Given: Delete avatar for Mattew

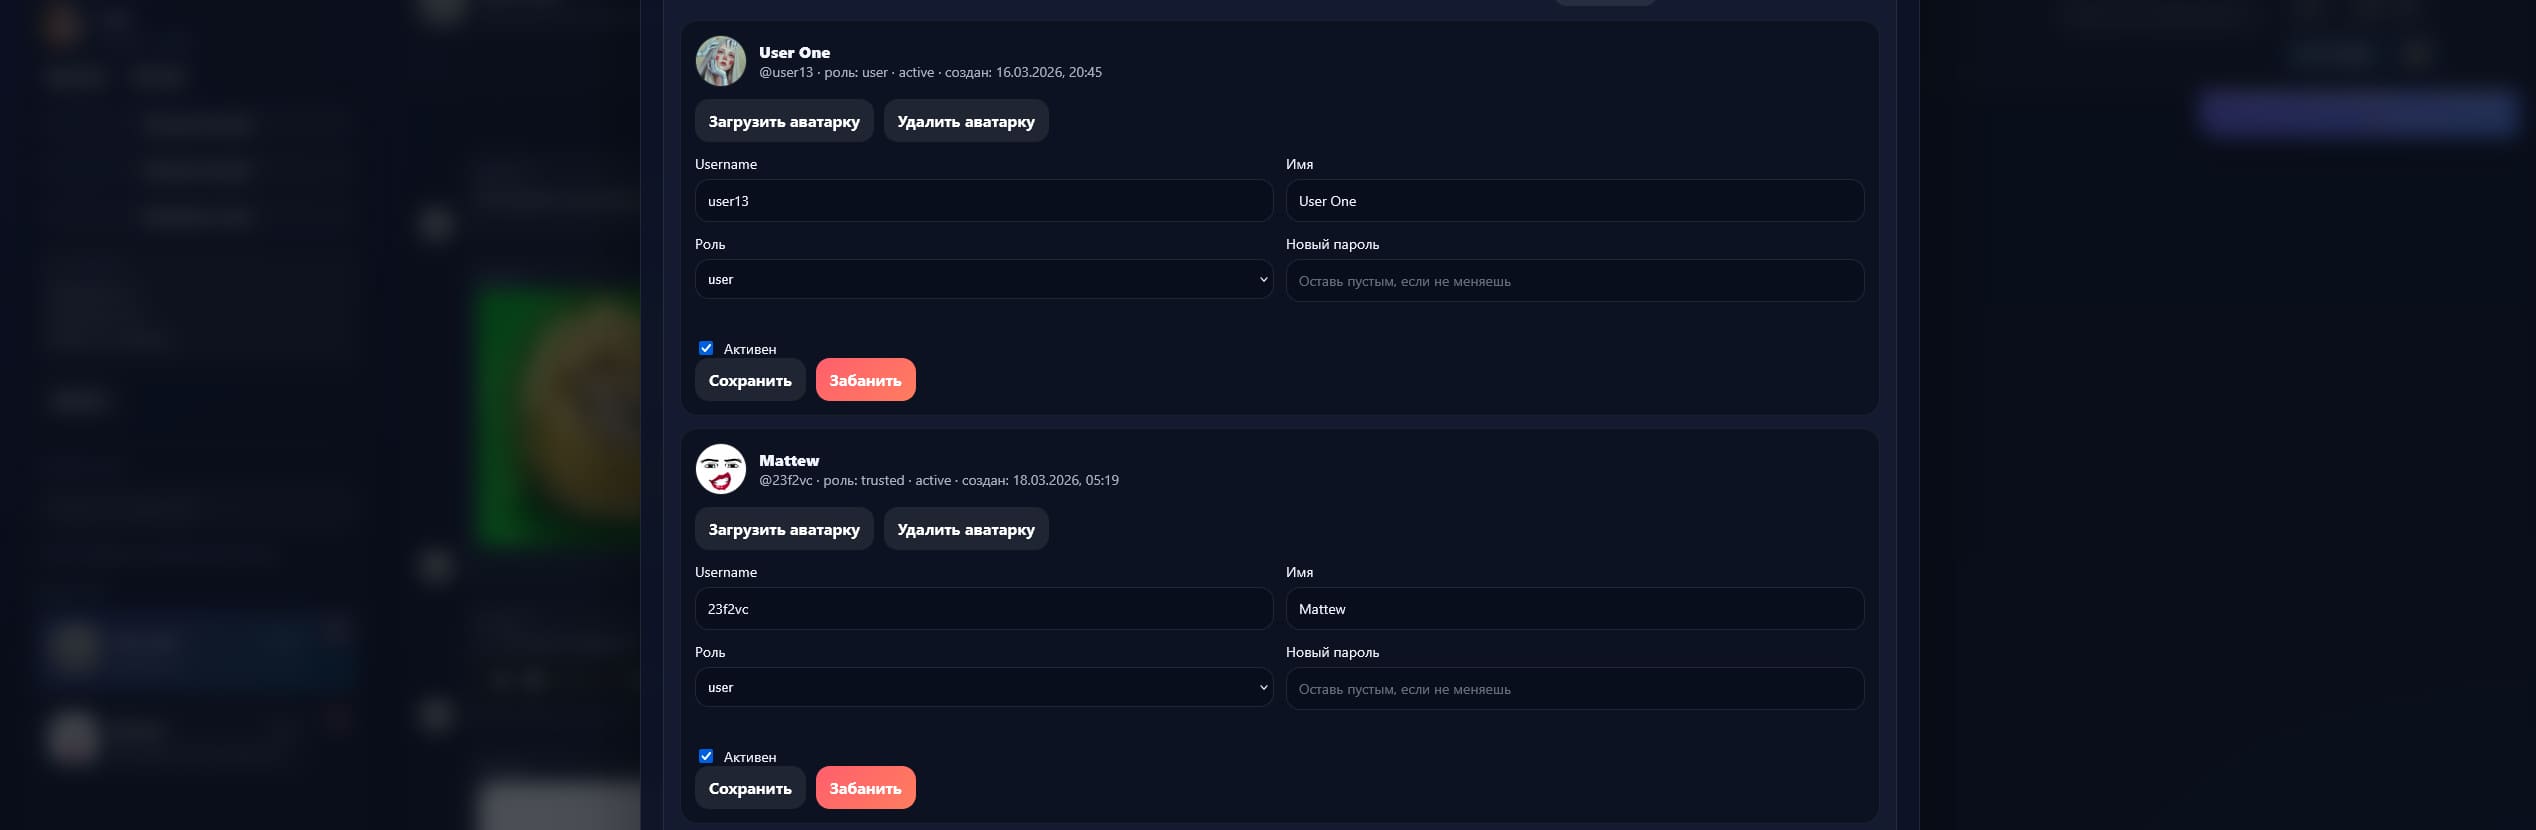Looking at the screenshot, I should click(965, 529).
